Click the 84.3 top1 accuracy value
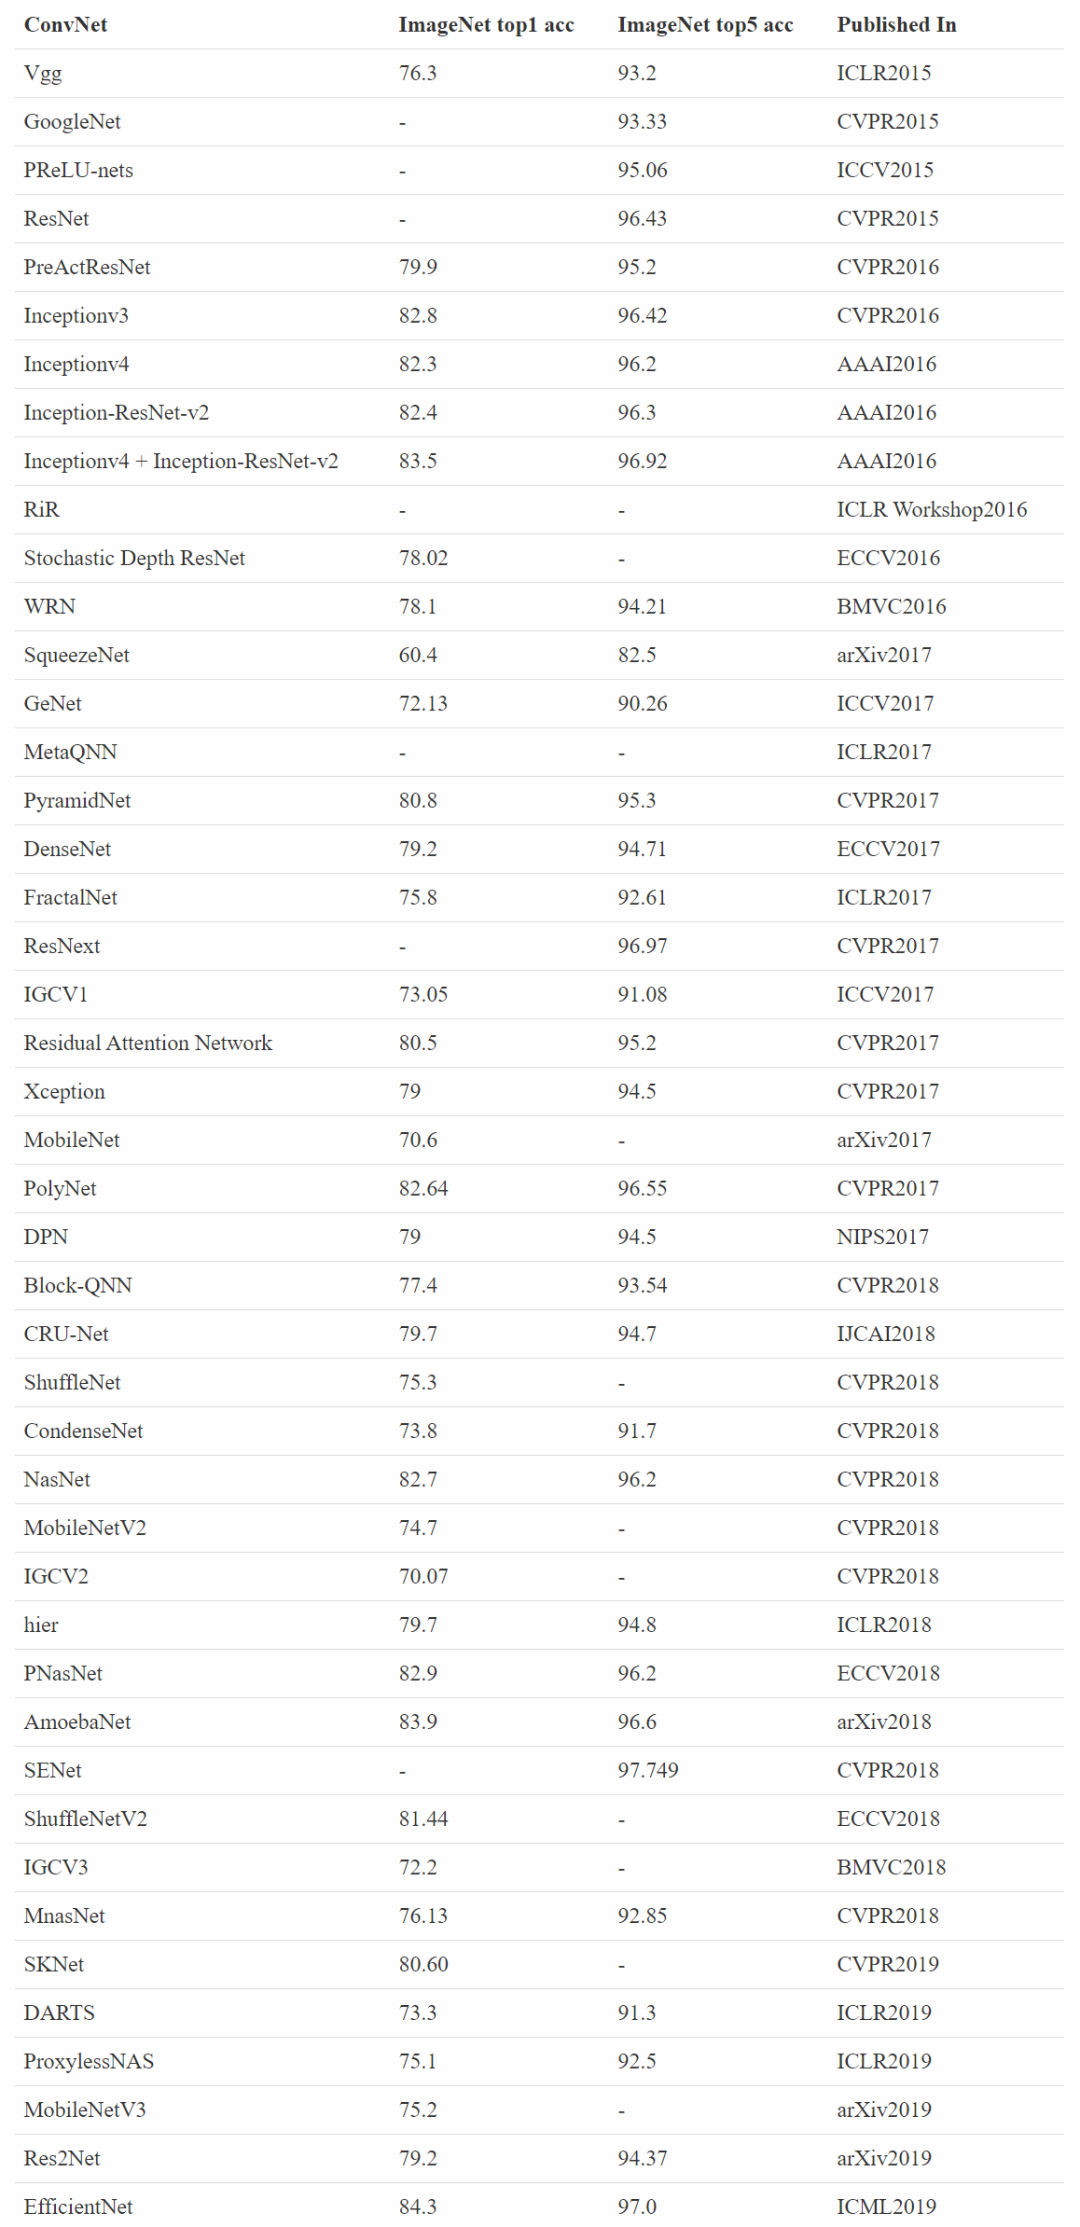The width and height of the screenshot is (1080, 2227). coord(418,2207)
